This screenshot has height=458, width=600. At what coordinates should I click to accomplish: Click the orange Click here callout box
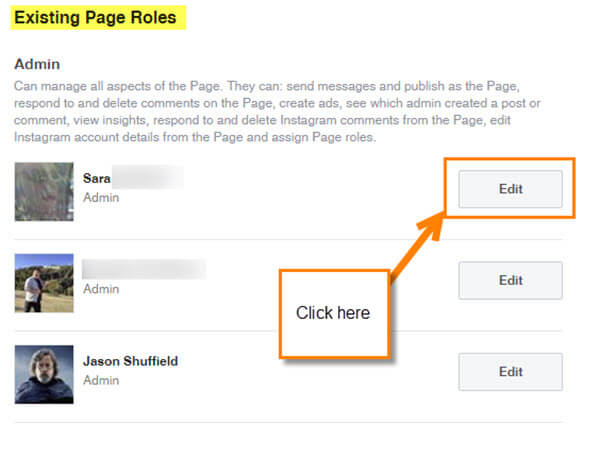[334, 314]
